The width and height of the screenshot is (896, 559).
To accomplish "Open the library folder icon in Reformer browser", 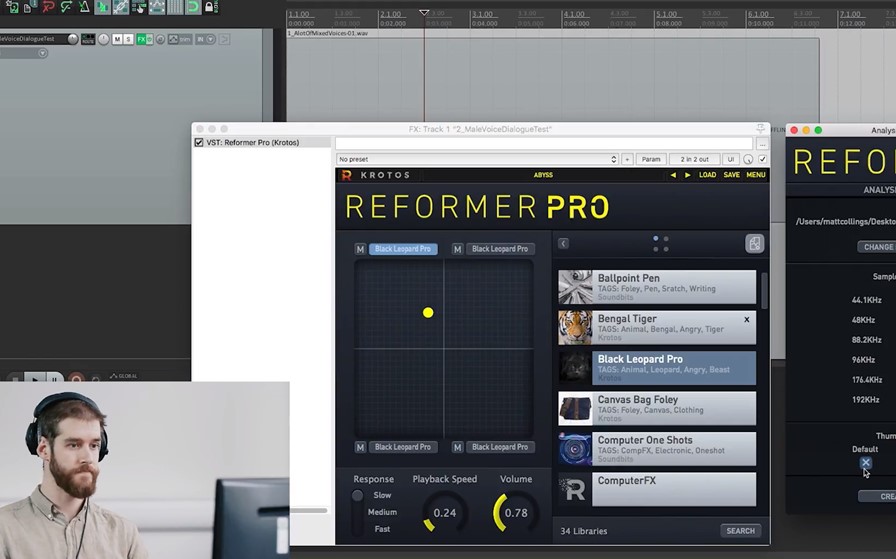I will click(x=754, y=243).
